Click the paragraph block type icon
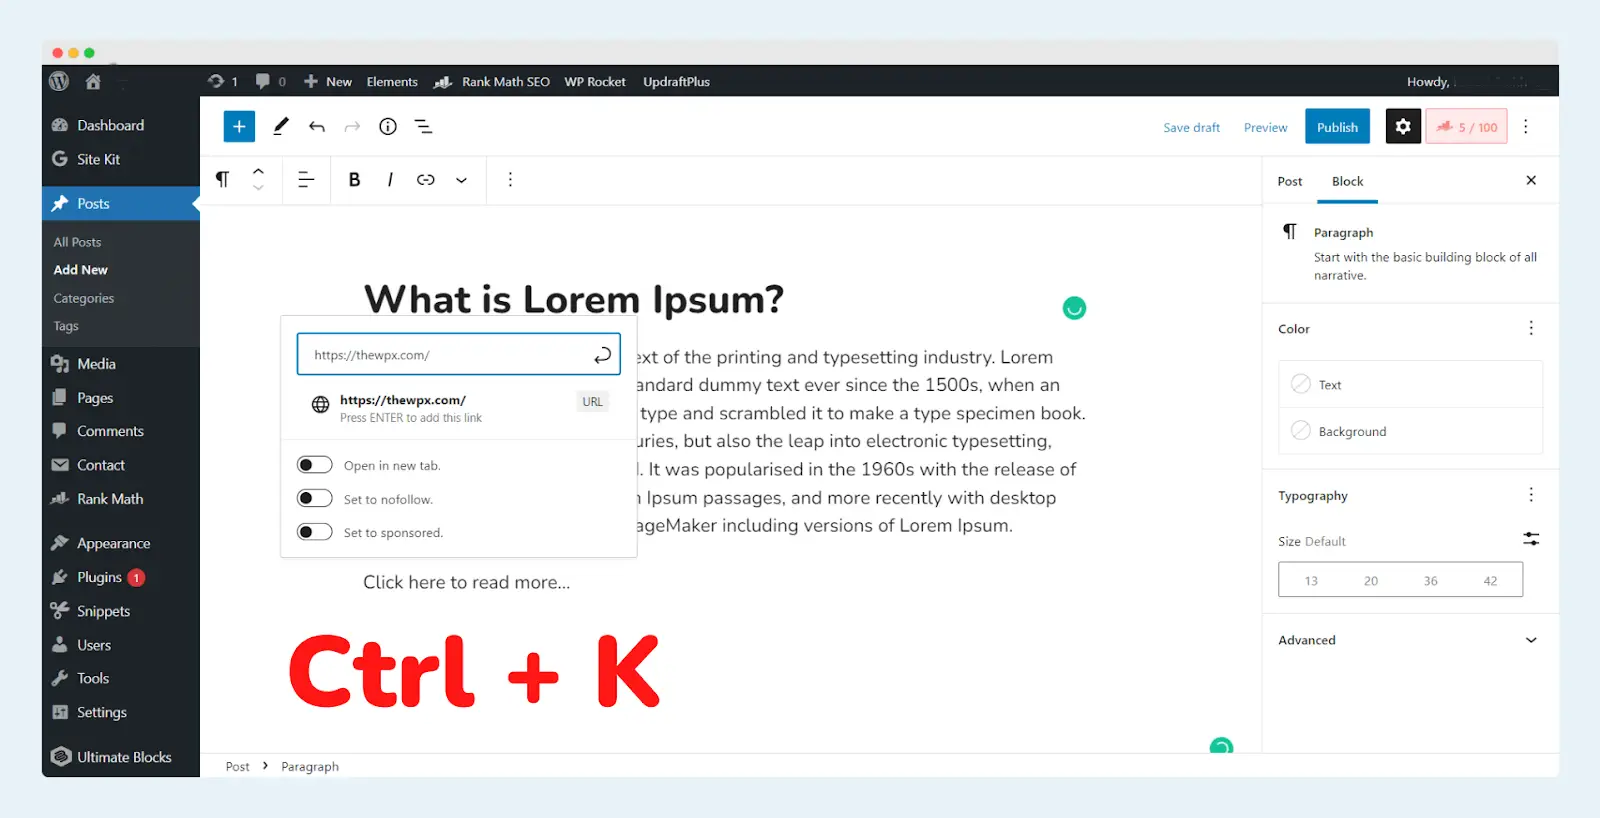 tap(222, 179)
